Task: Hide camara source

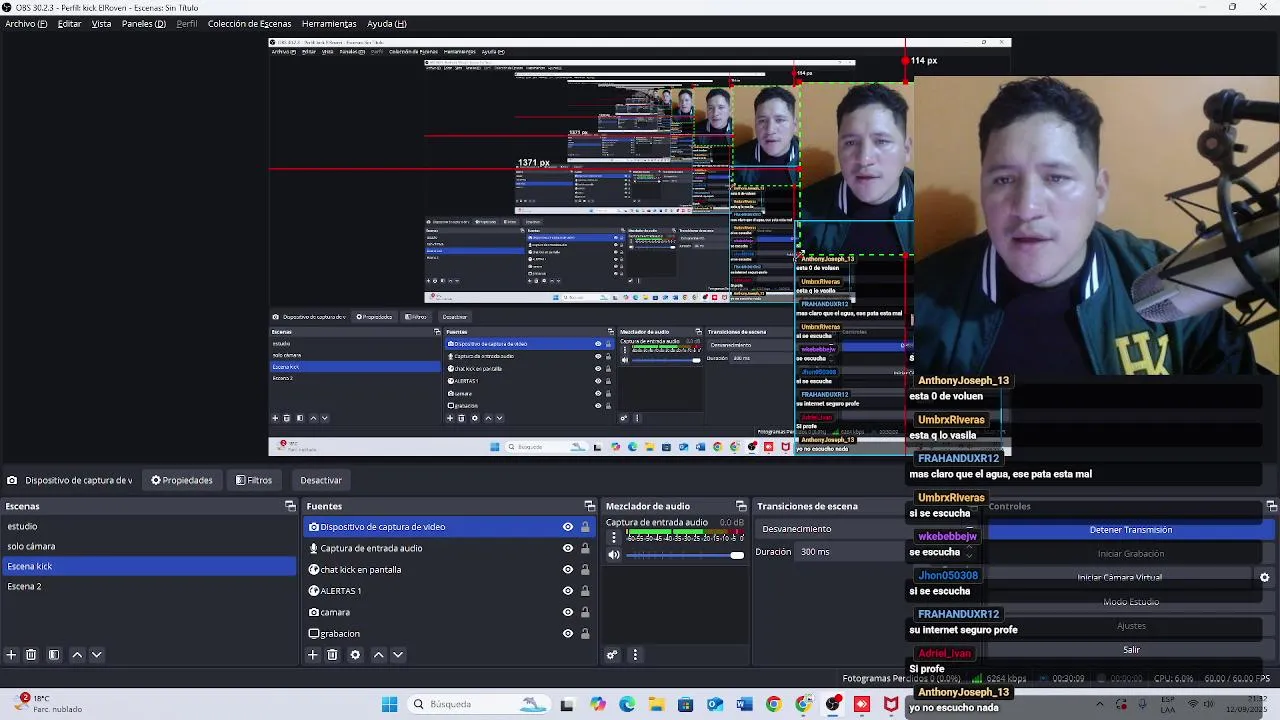Action: 568,612
